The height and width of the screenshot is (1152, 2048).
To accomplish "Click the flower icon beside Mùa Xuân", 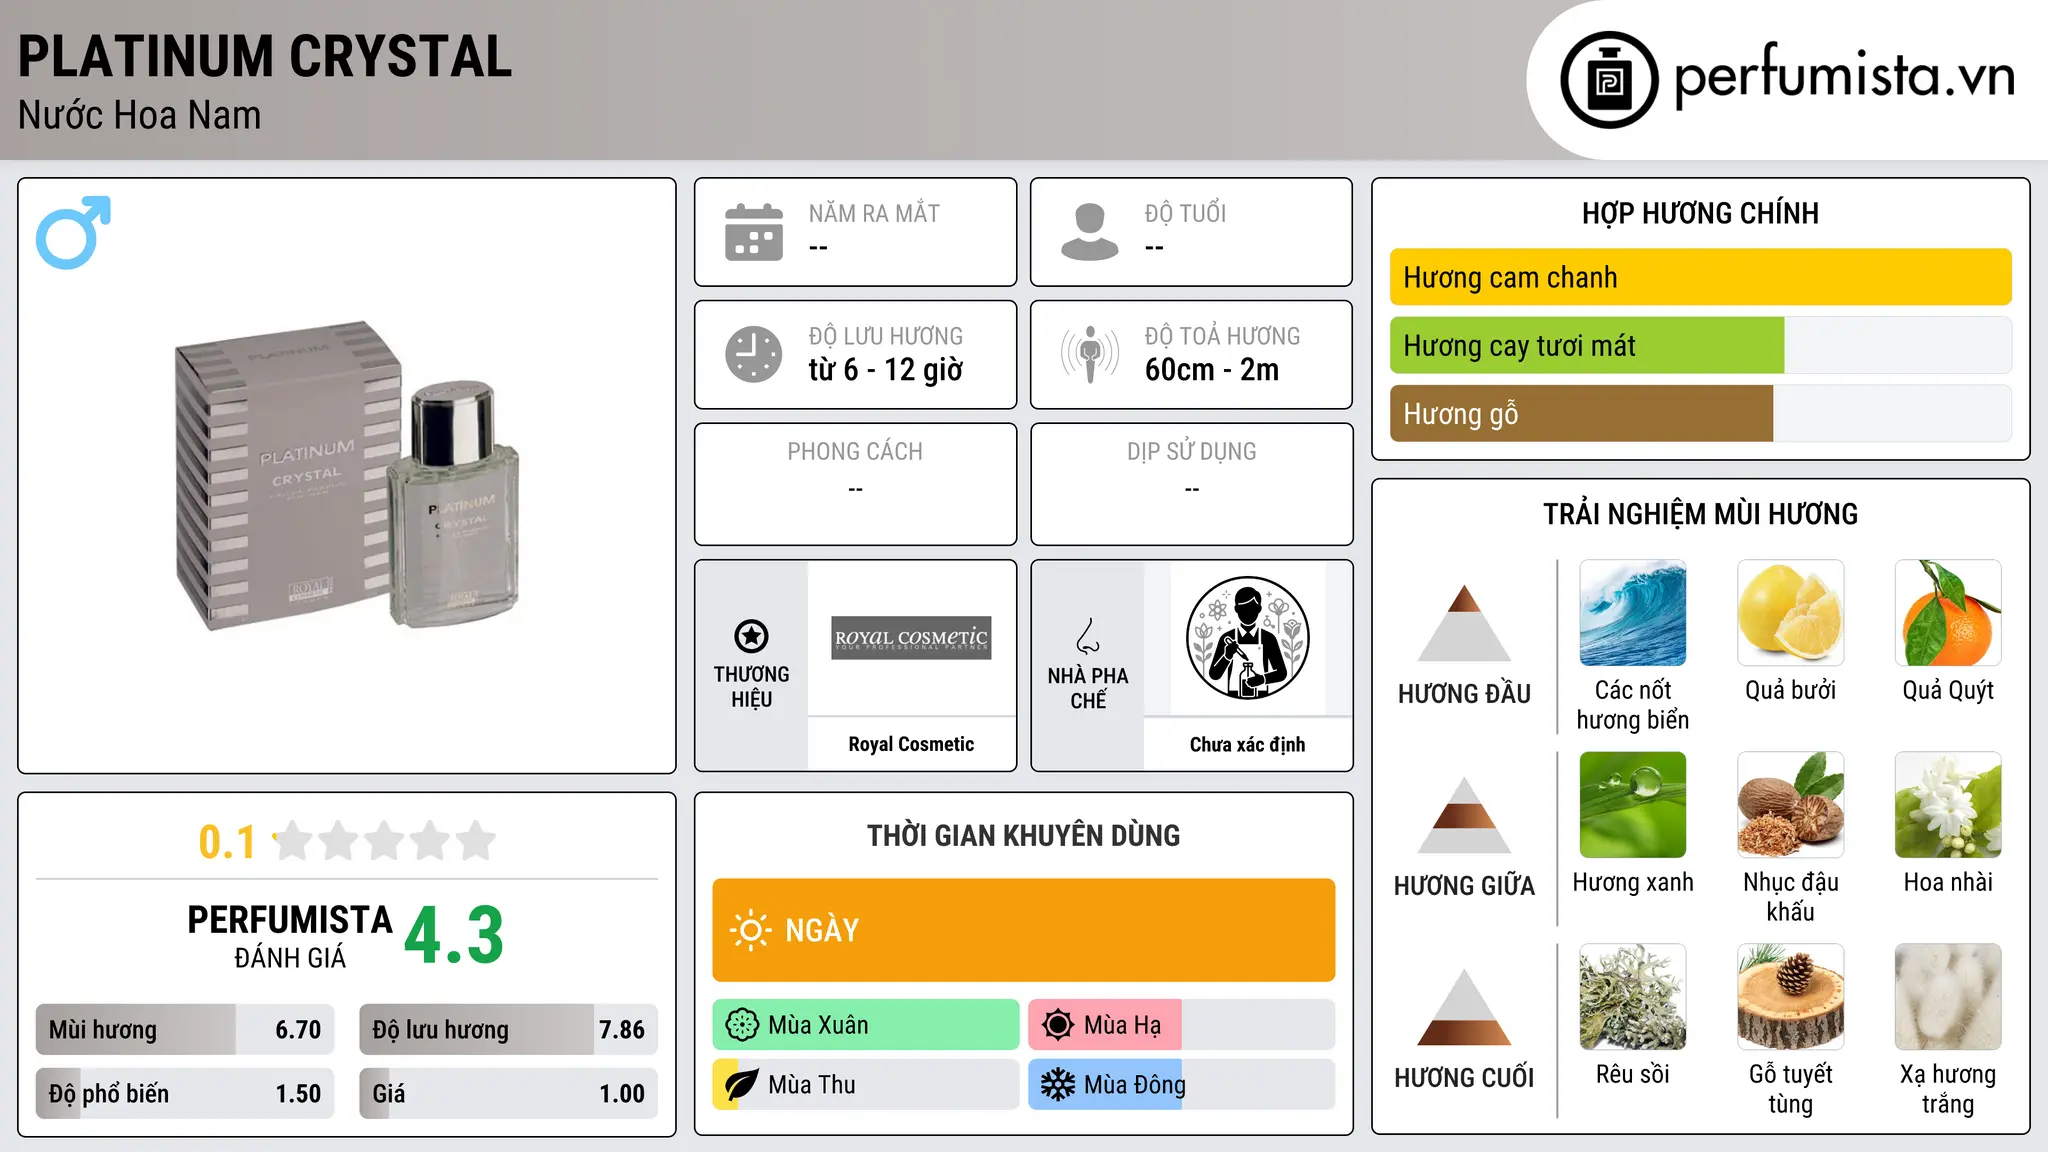I will click(742, 1025).
